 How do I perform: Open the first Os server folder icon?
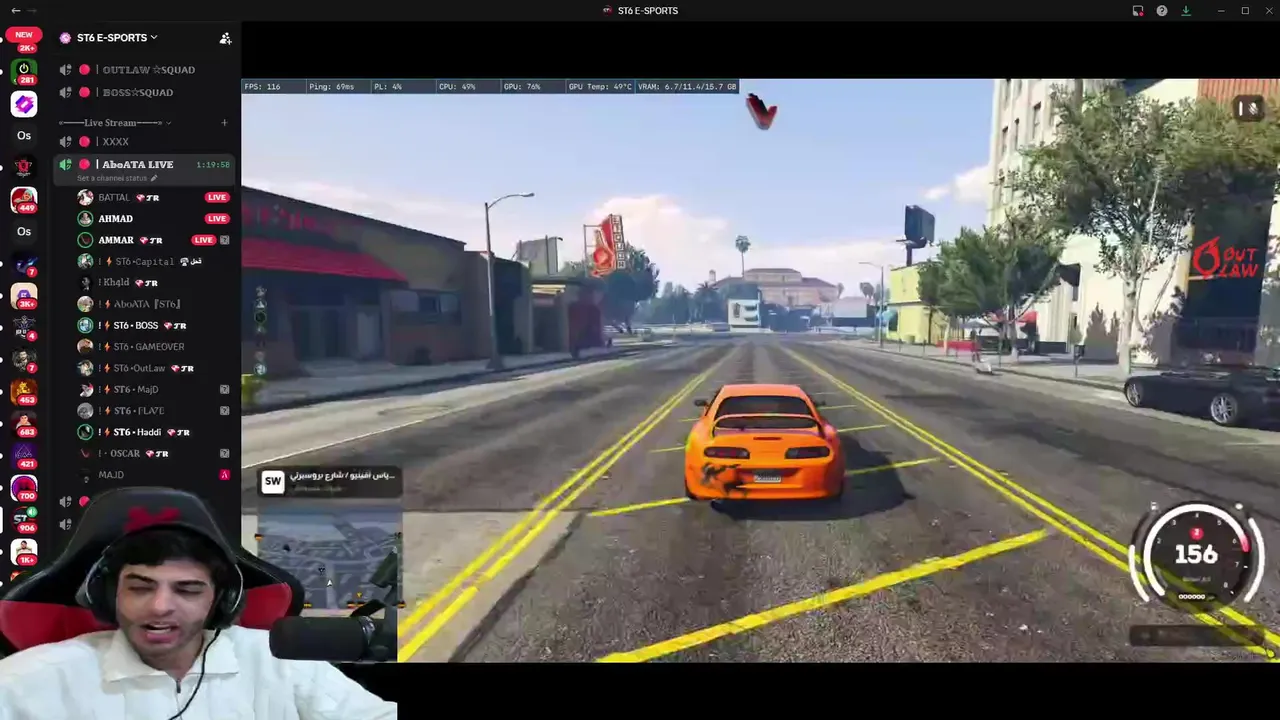[24, 136]
